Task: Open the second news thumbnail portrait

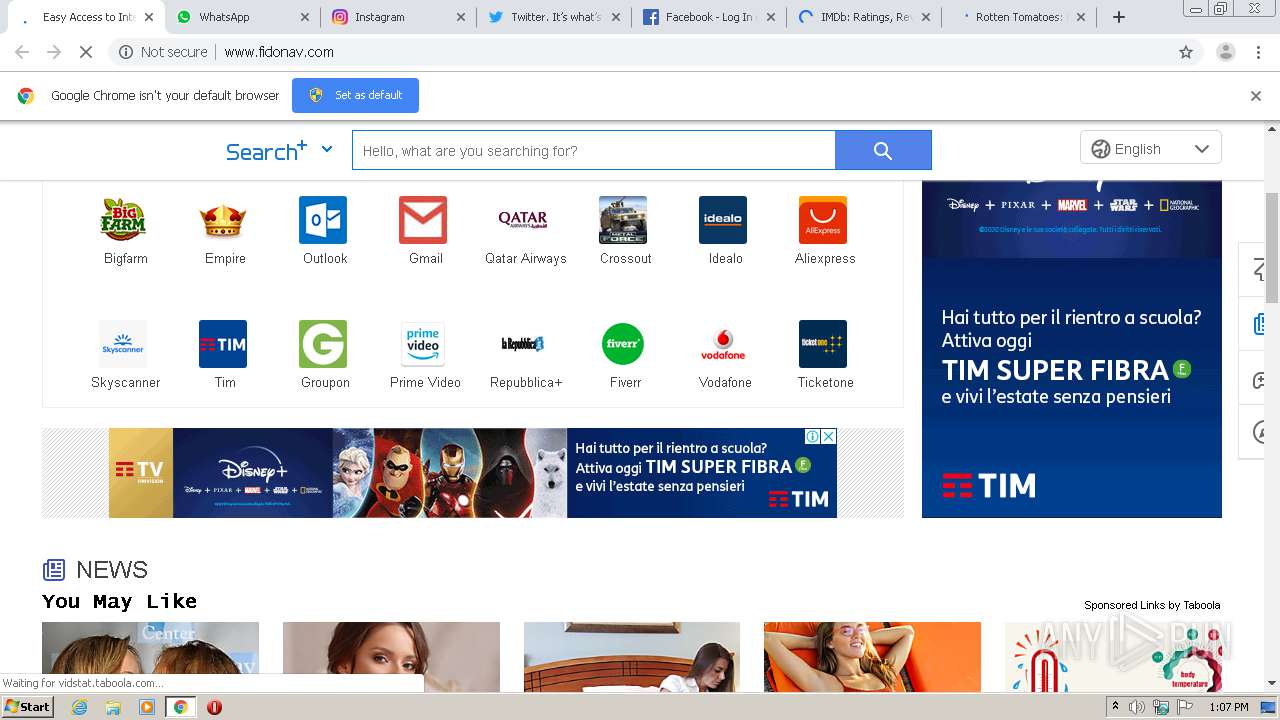Action: pyautogui.click(x=391, y=656)
